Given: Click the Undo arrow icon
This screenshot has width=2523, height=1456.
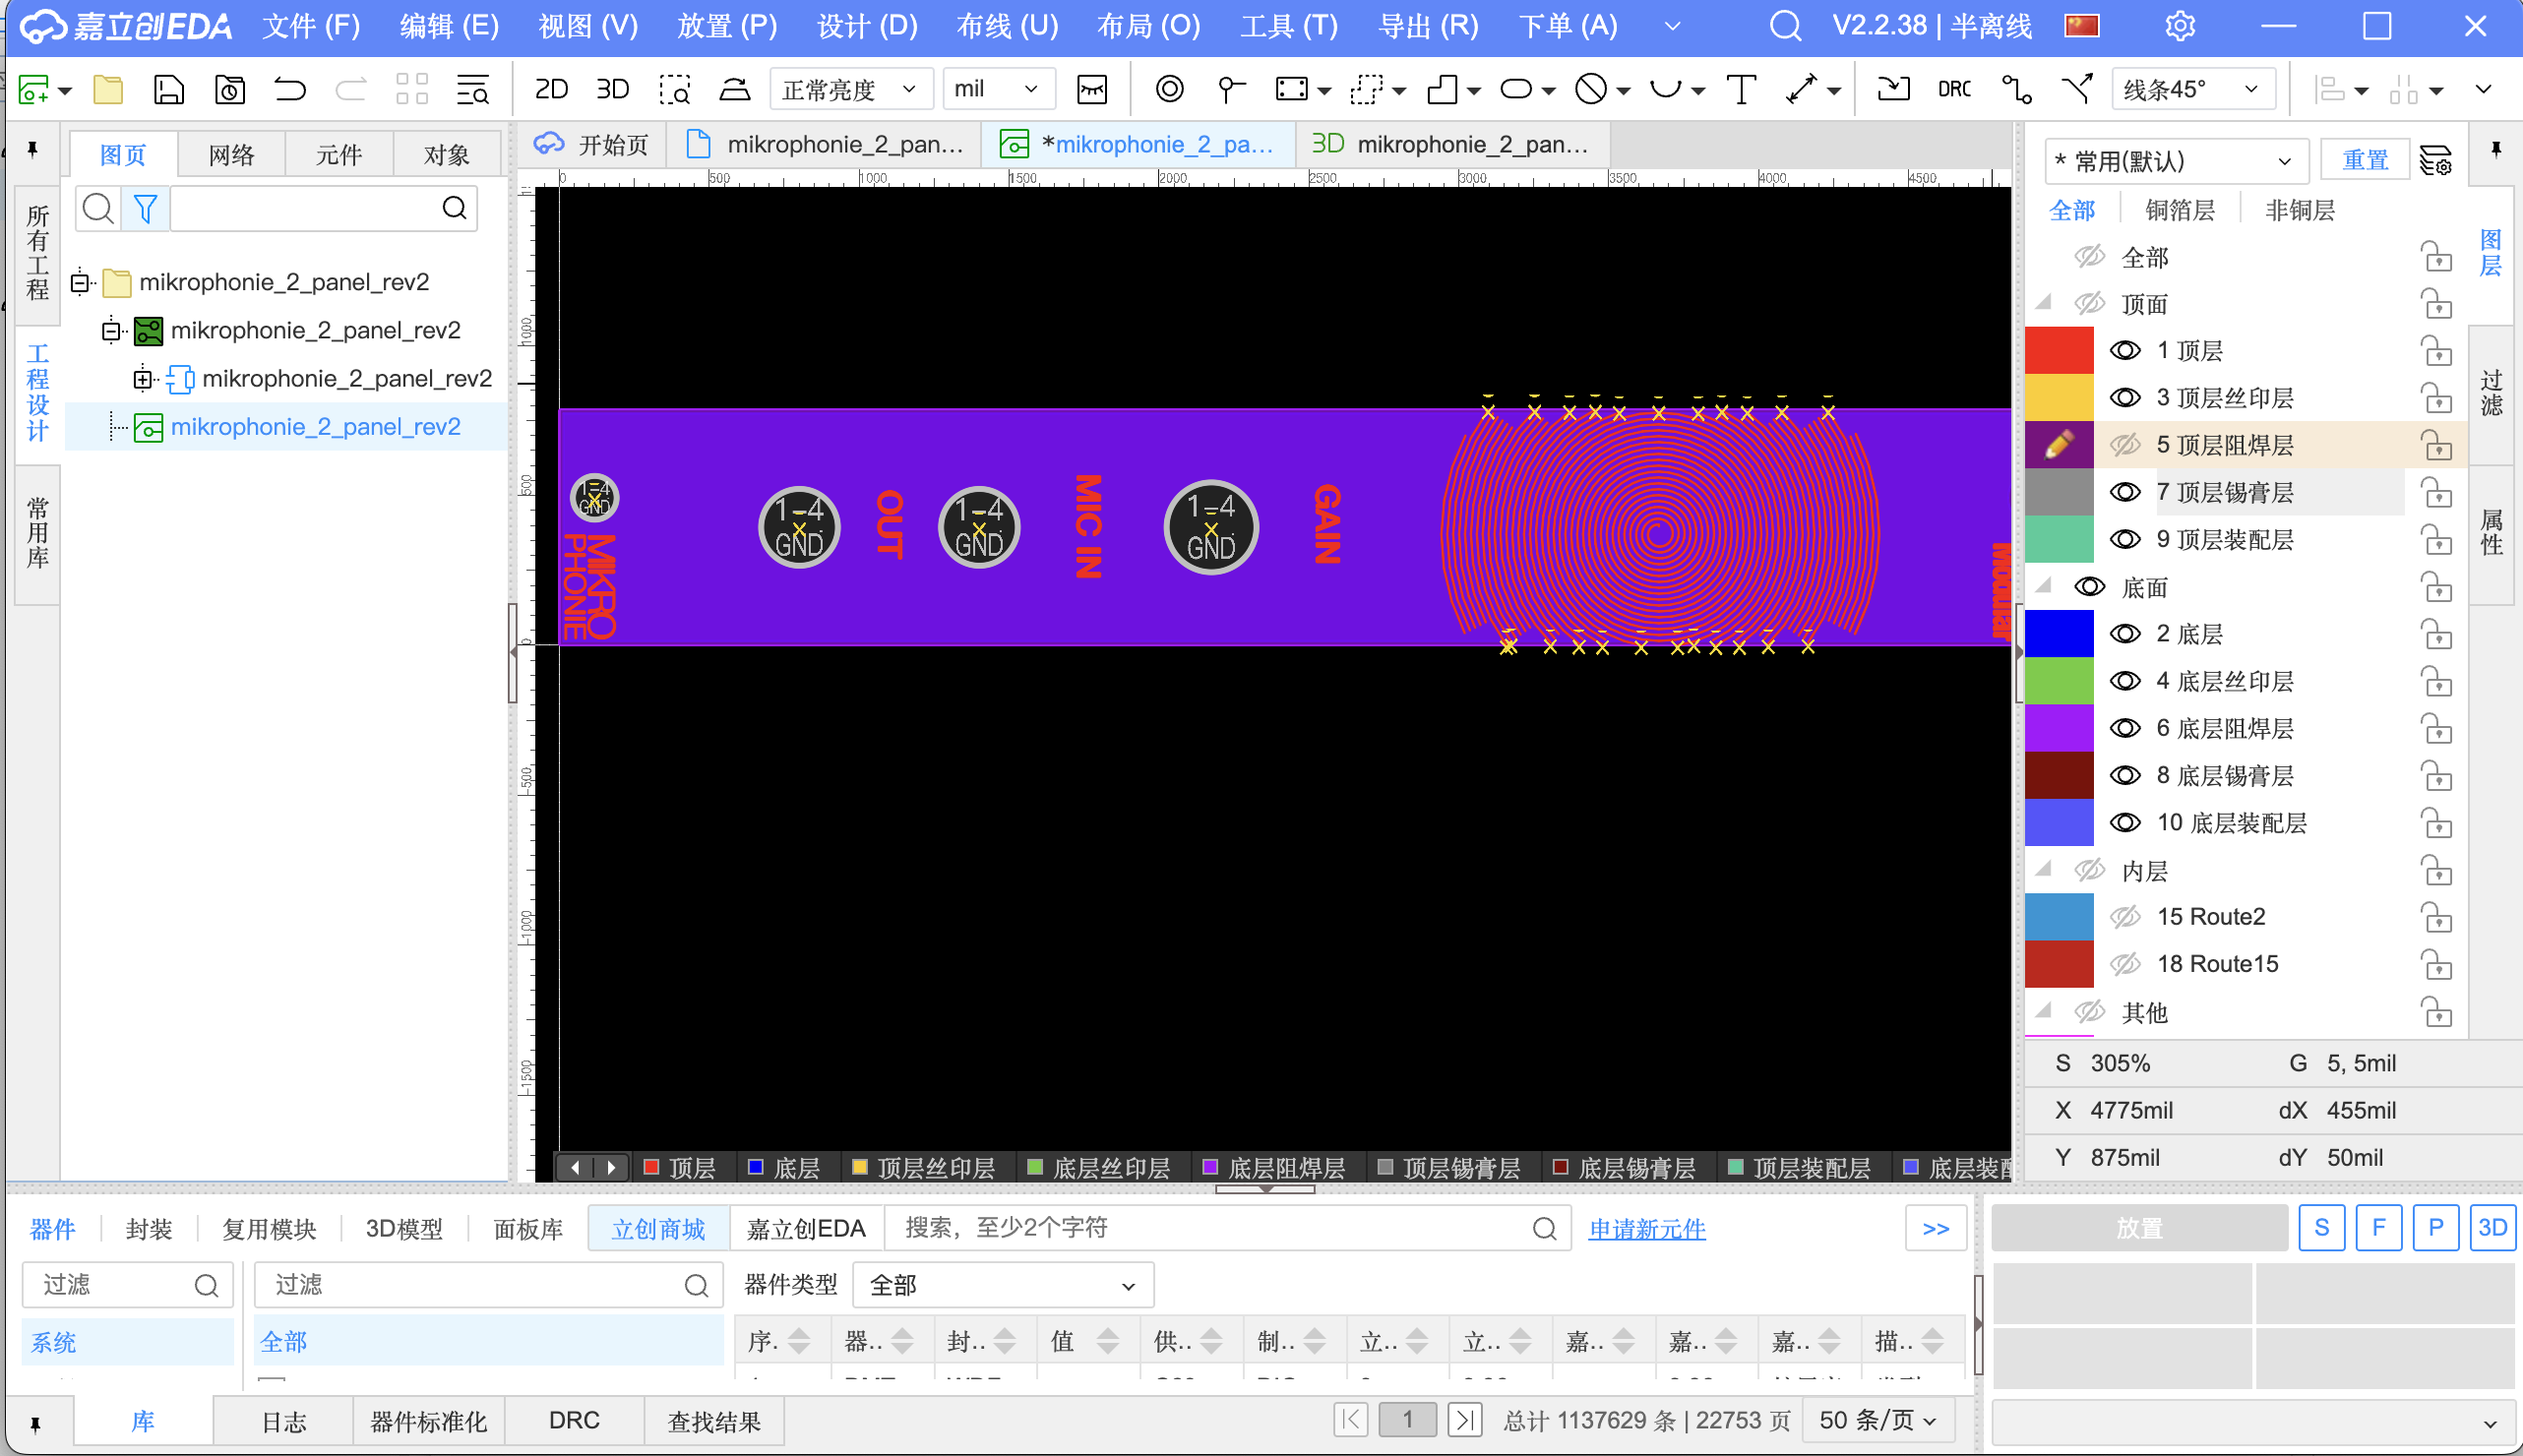Looking at the screenshot, I should (290, 90).
